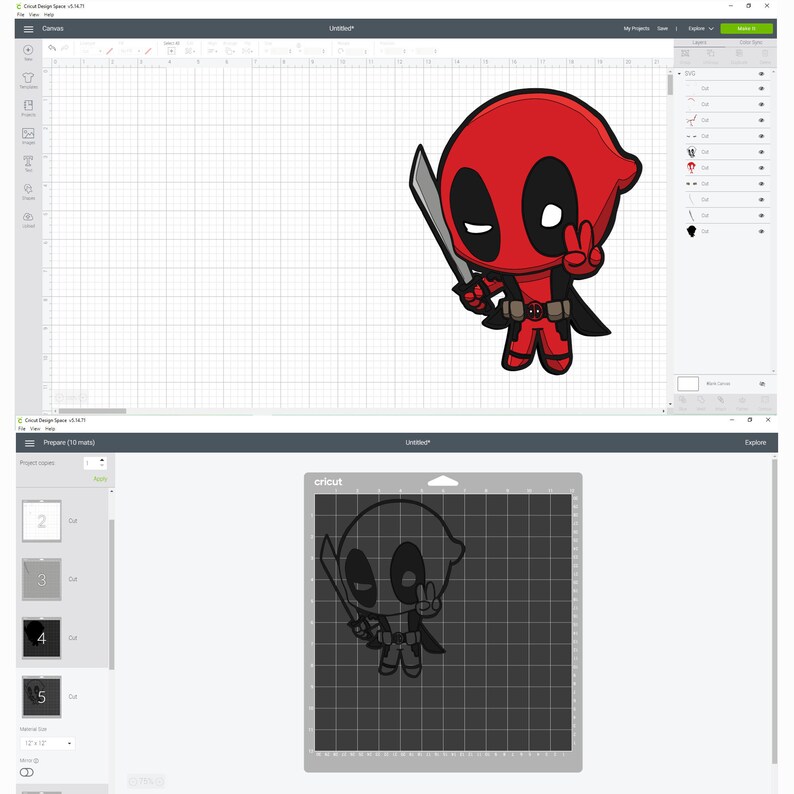Open the Fill dropdown

click(x=130, y=51)
